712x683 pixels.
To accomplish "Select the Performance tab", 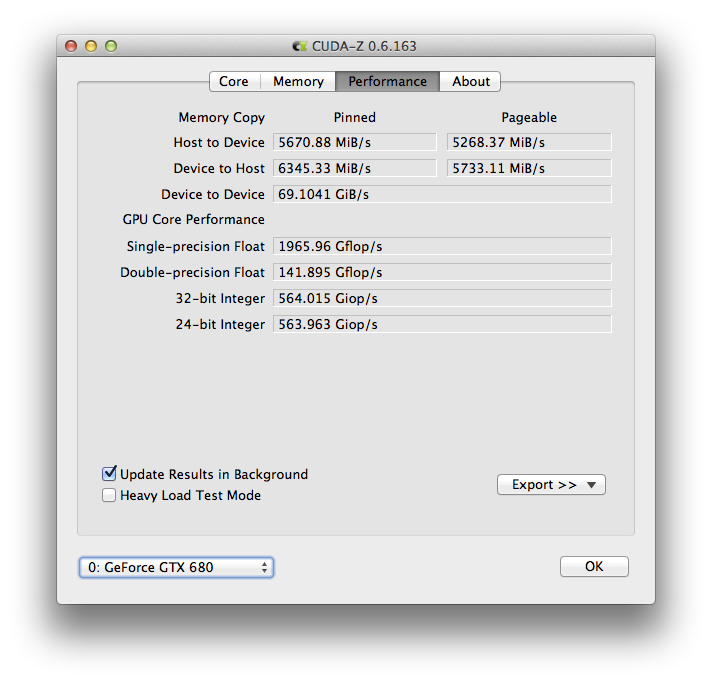I will coord(387,81).
